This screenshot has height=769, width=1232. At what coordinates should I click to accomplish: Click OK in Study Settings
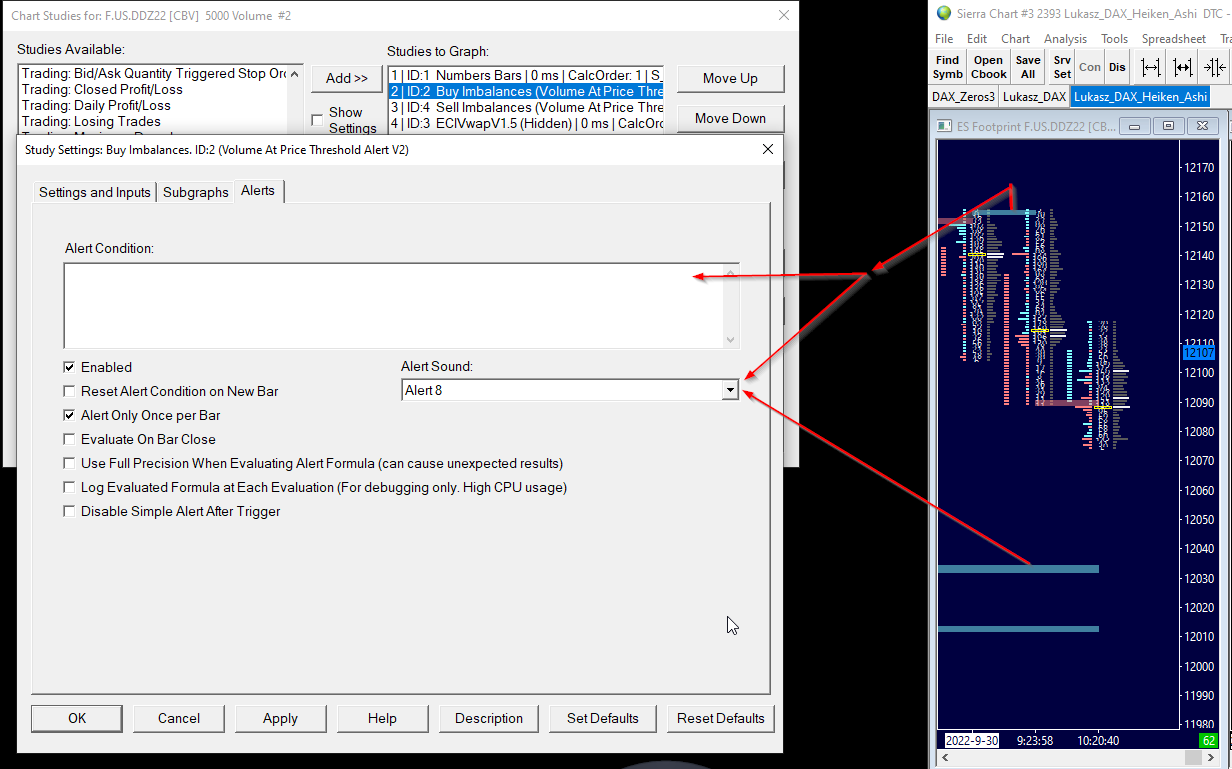[77, 718]
